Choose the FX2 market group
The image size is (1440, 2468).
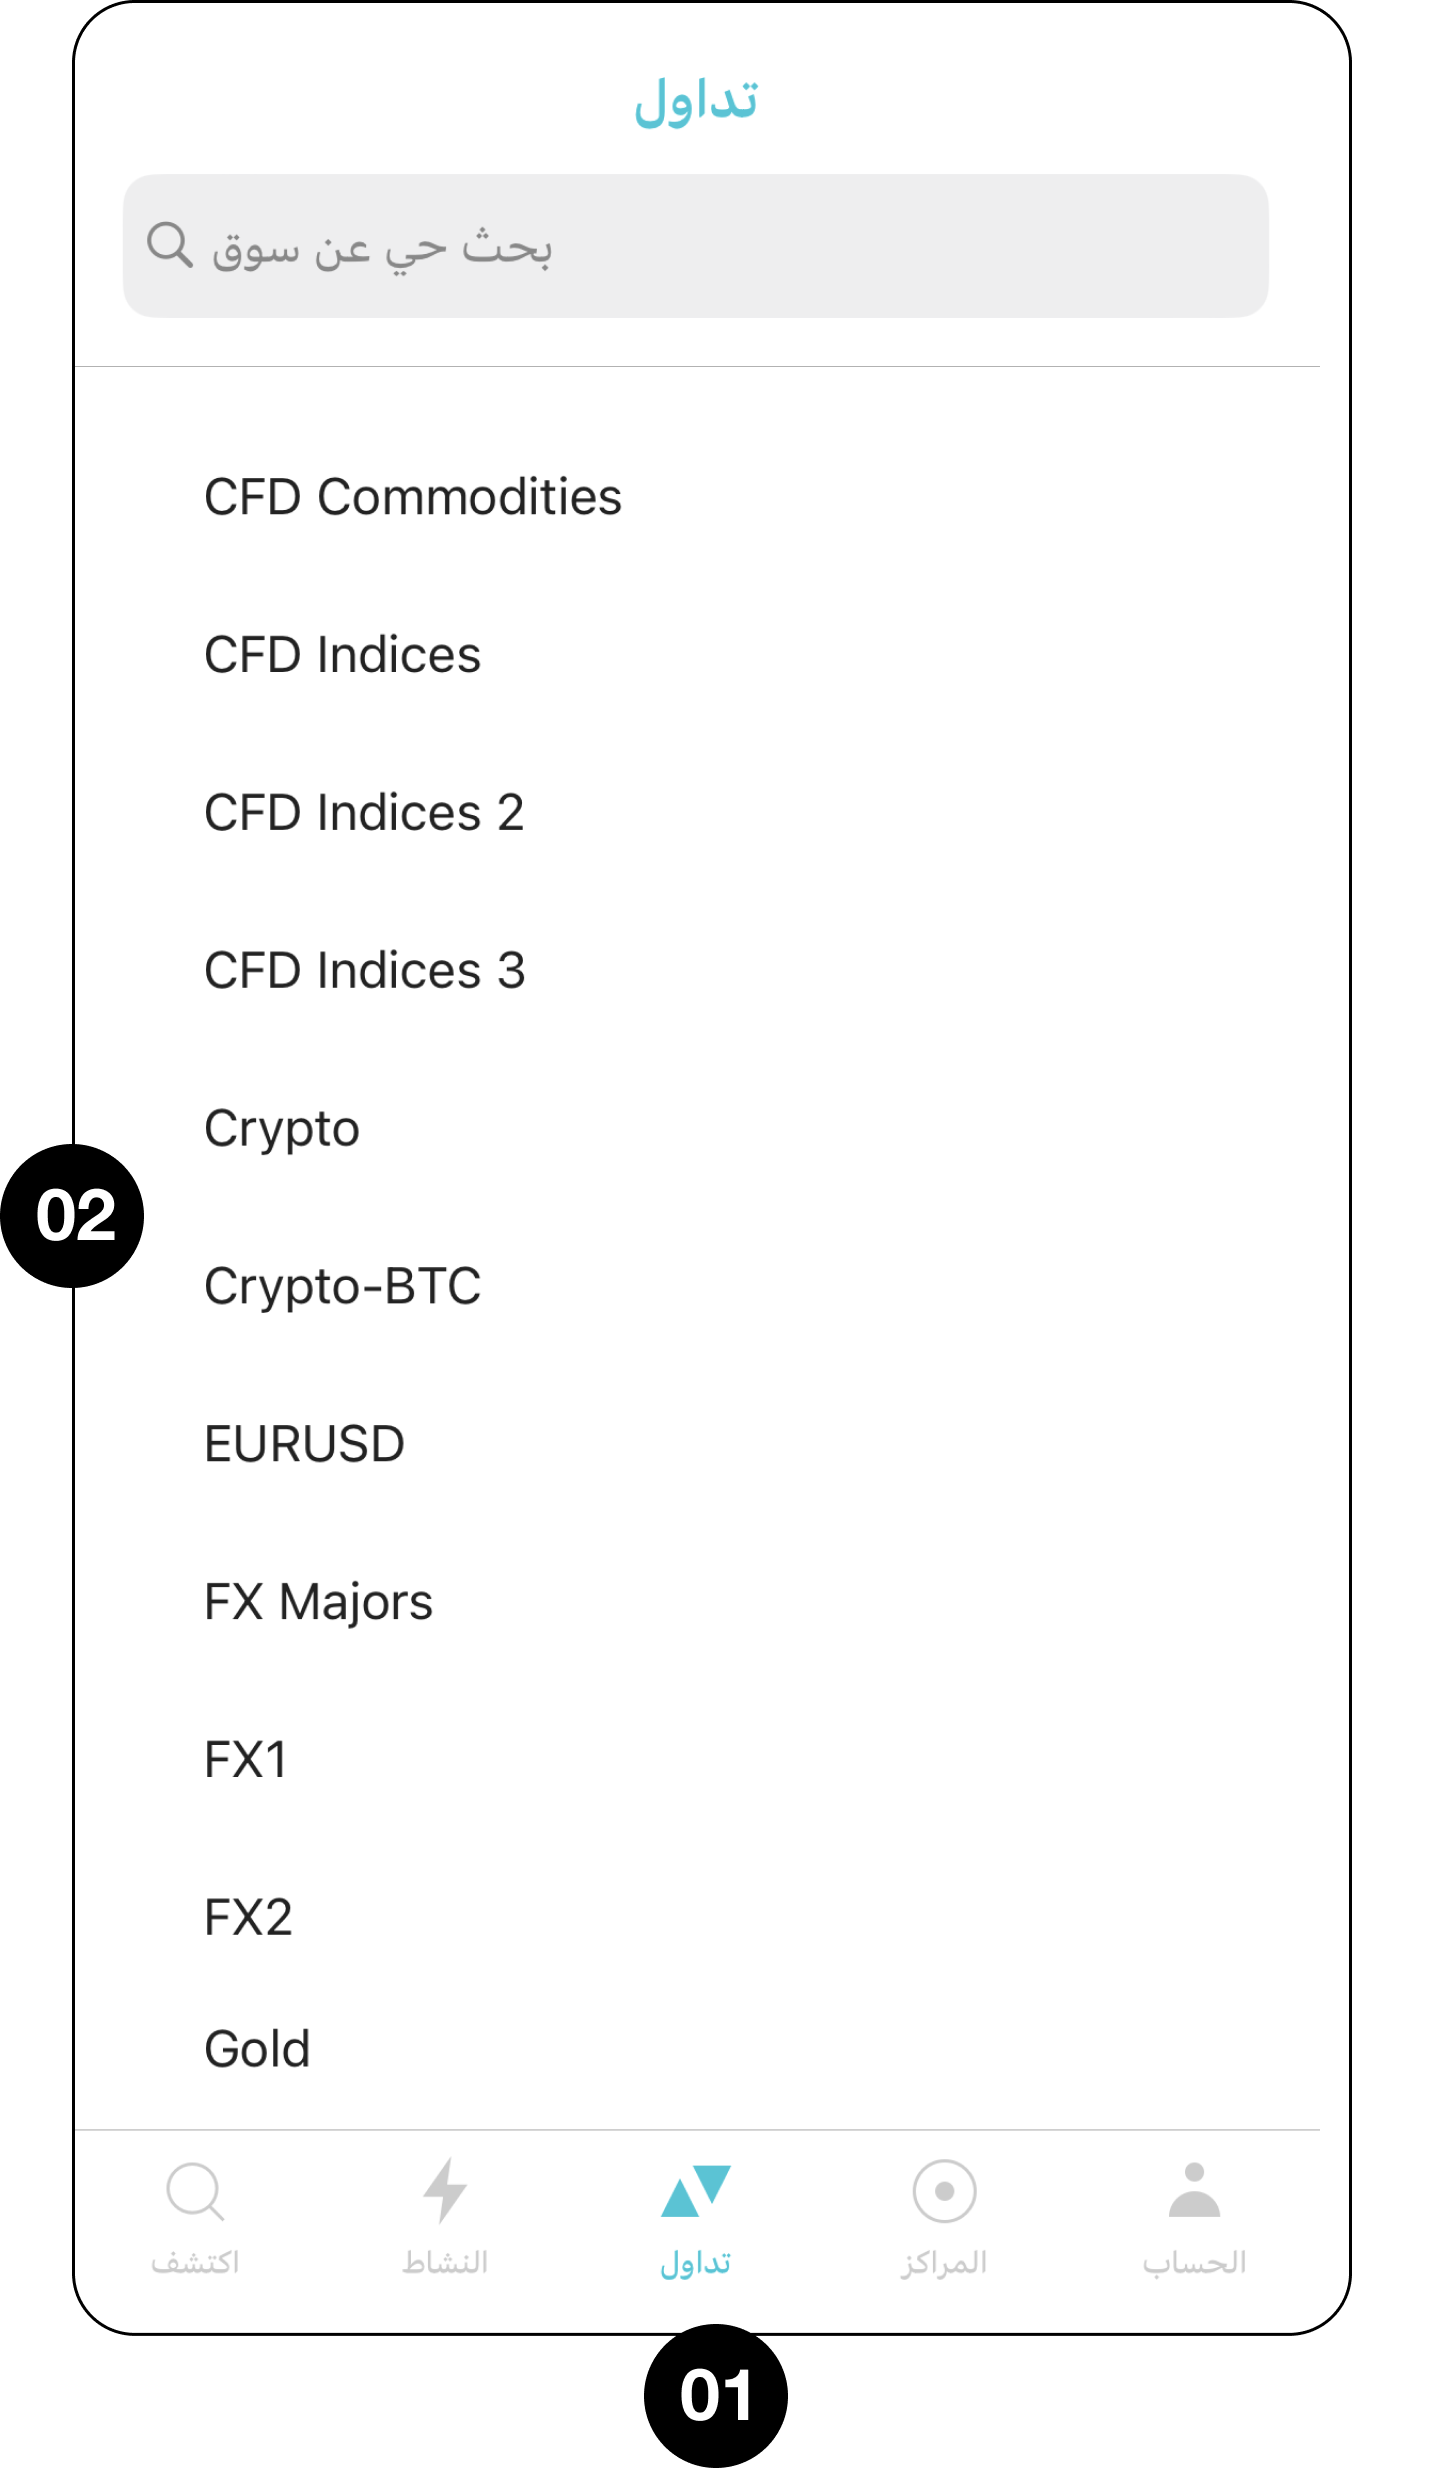pyautogui.click(x=249, y=1918)
